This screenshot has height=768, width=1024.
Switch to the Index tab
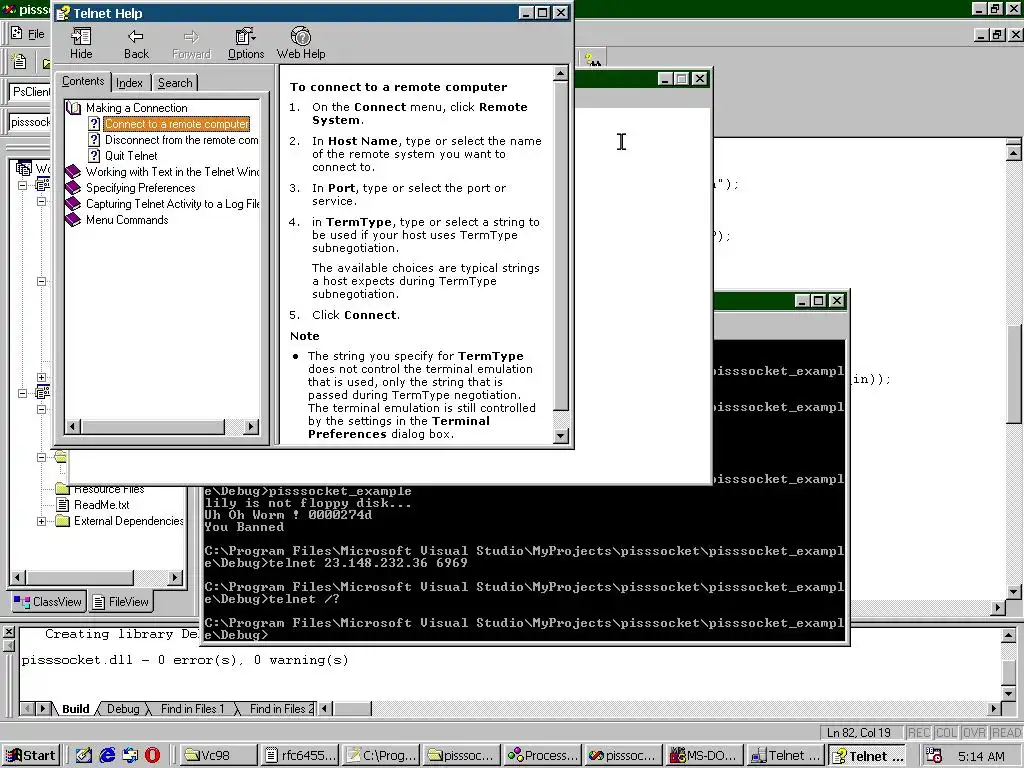pyautogui.click(x=129, y=83)
